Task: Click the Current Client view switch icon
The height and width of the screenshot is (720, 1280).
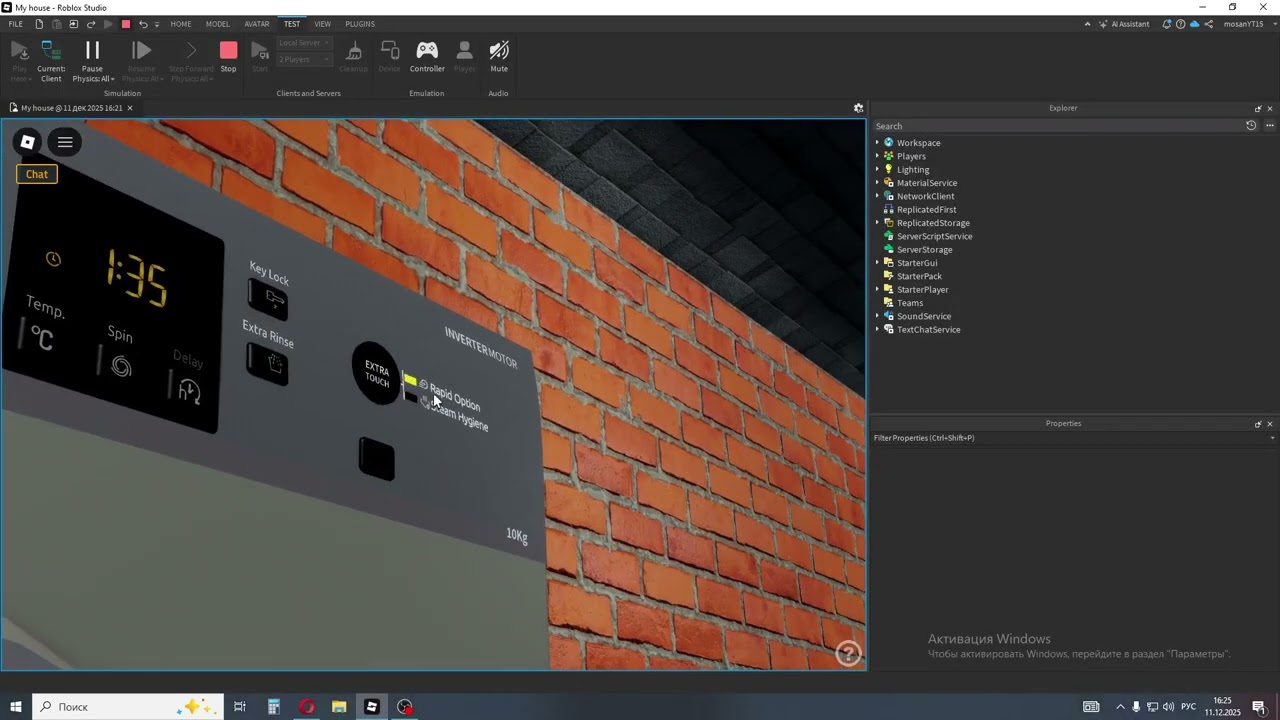Action: pyautogui.click(x=51, y=50)
